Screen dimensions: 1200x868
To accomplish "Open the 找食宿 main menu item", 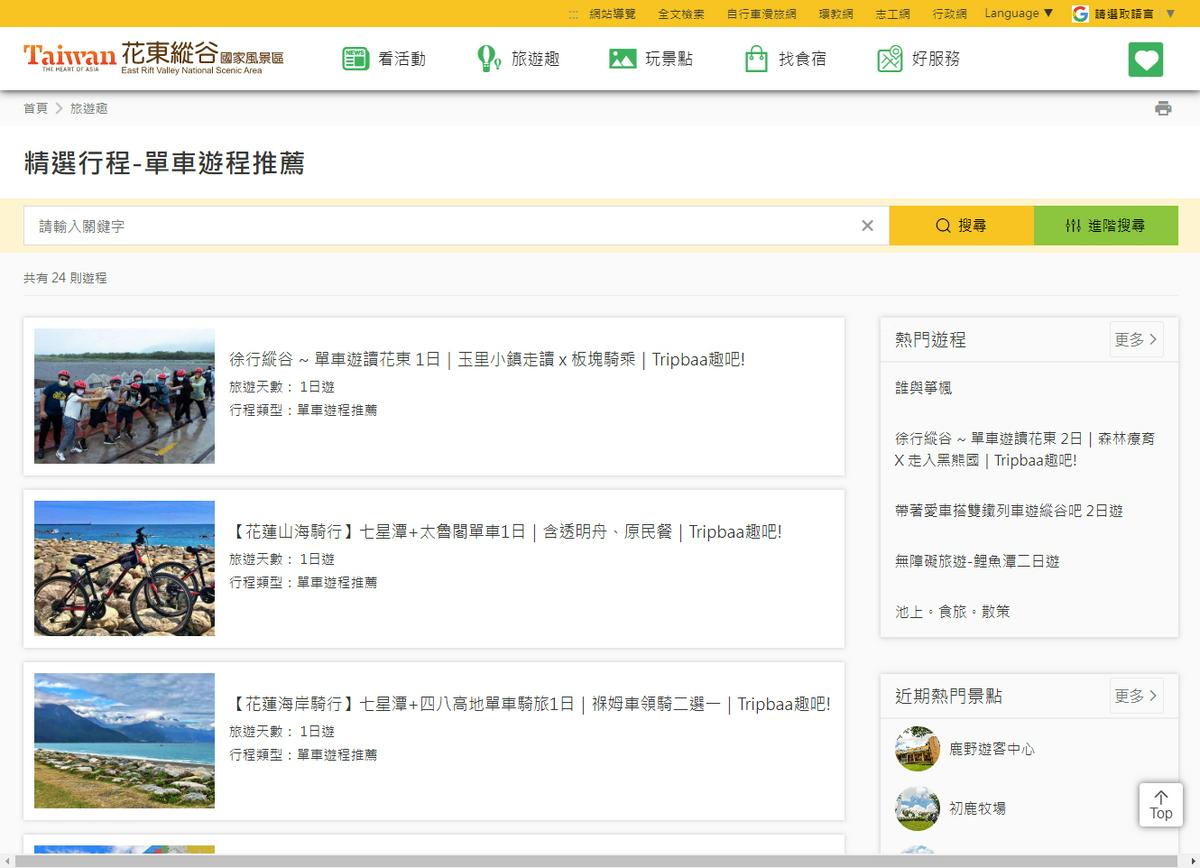I will pyautogui.click(x=803, y=59).
